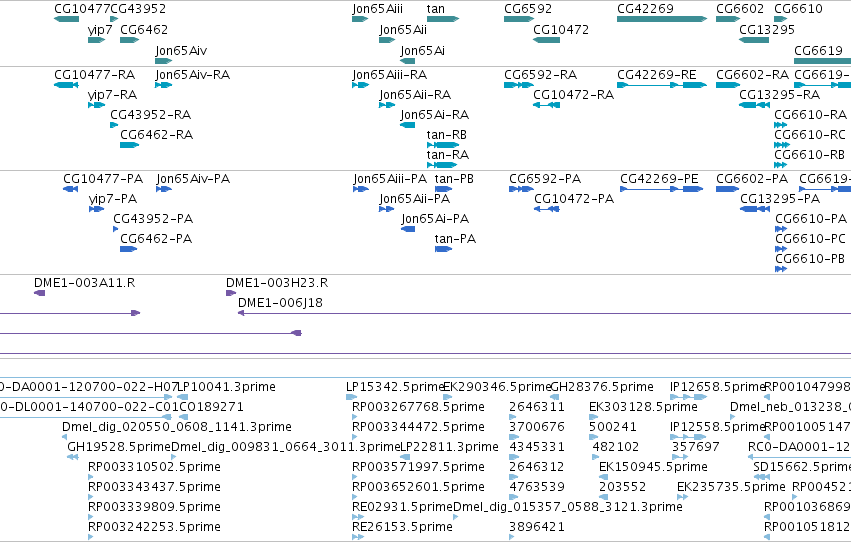851x542 pixels.
Task: Select the yip7-RA transcript label
Action: coord(112,95)
